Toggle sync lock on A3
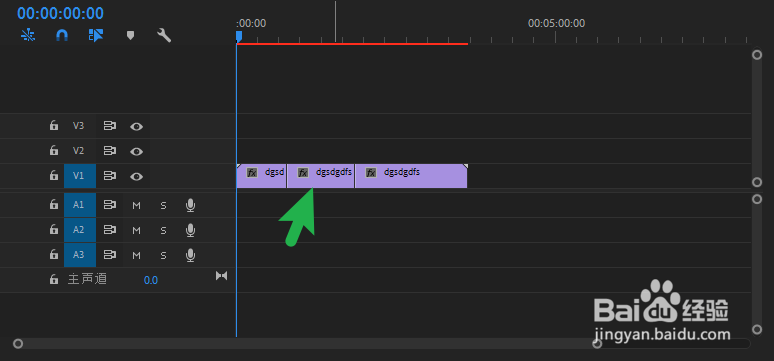 (110, 255)
